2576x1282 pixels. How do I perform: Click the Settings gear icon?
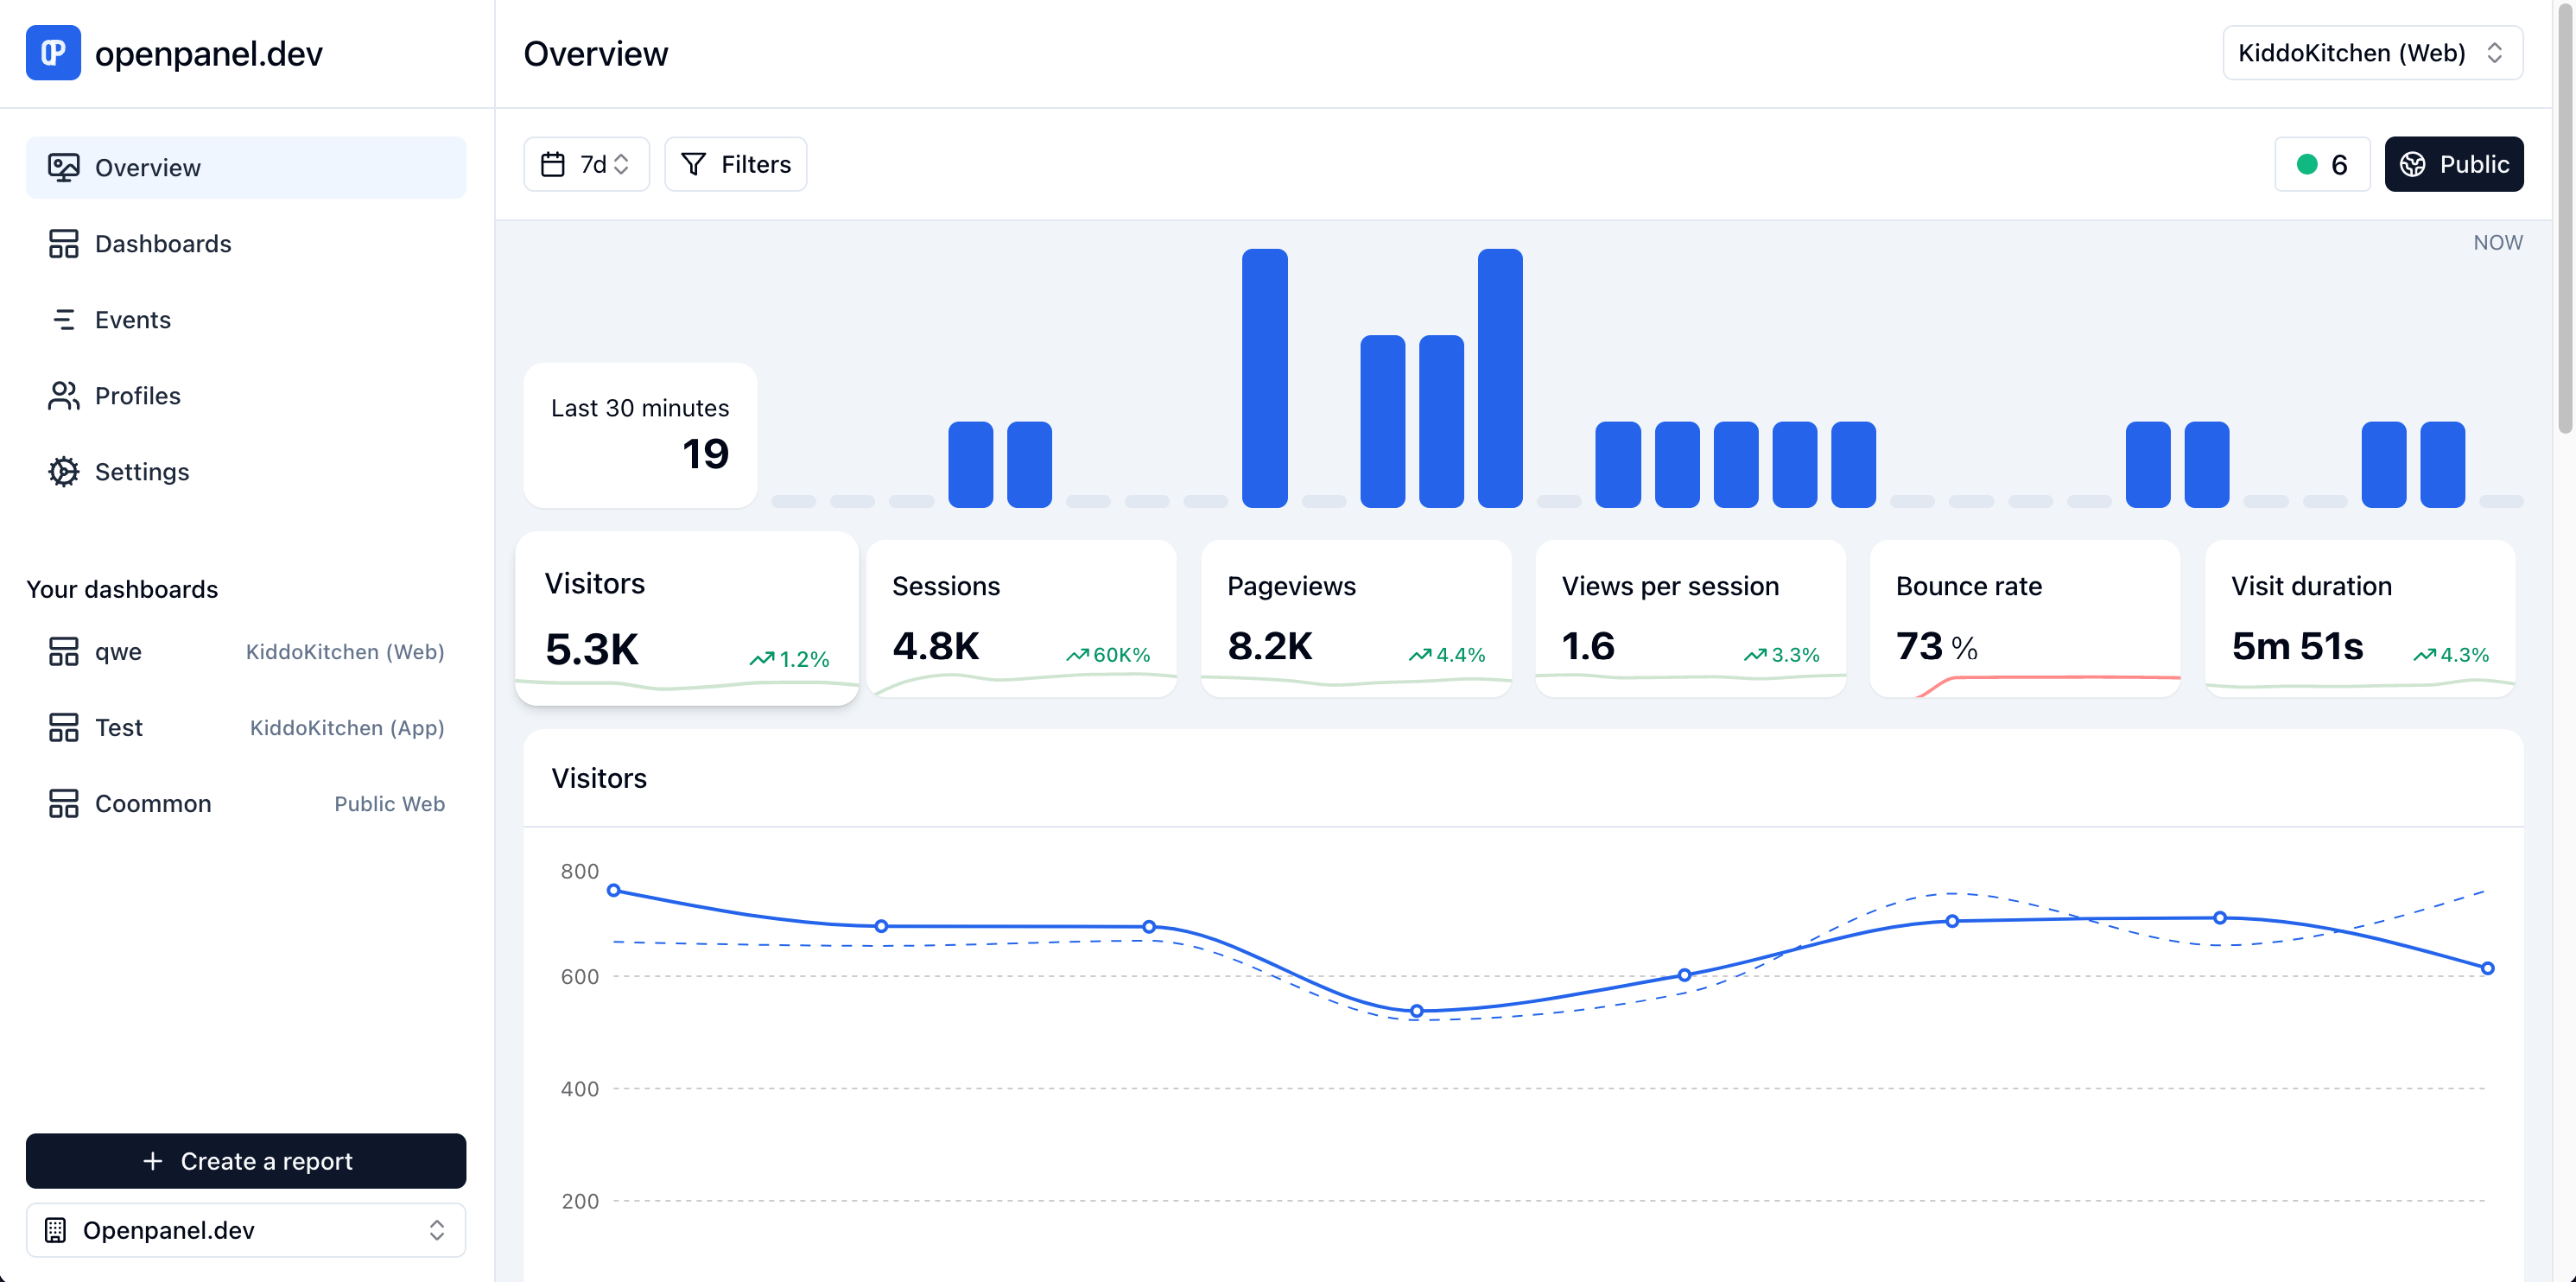[x=62, y=473]
